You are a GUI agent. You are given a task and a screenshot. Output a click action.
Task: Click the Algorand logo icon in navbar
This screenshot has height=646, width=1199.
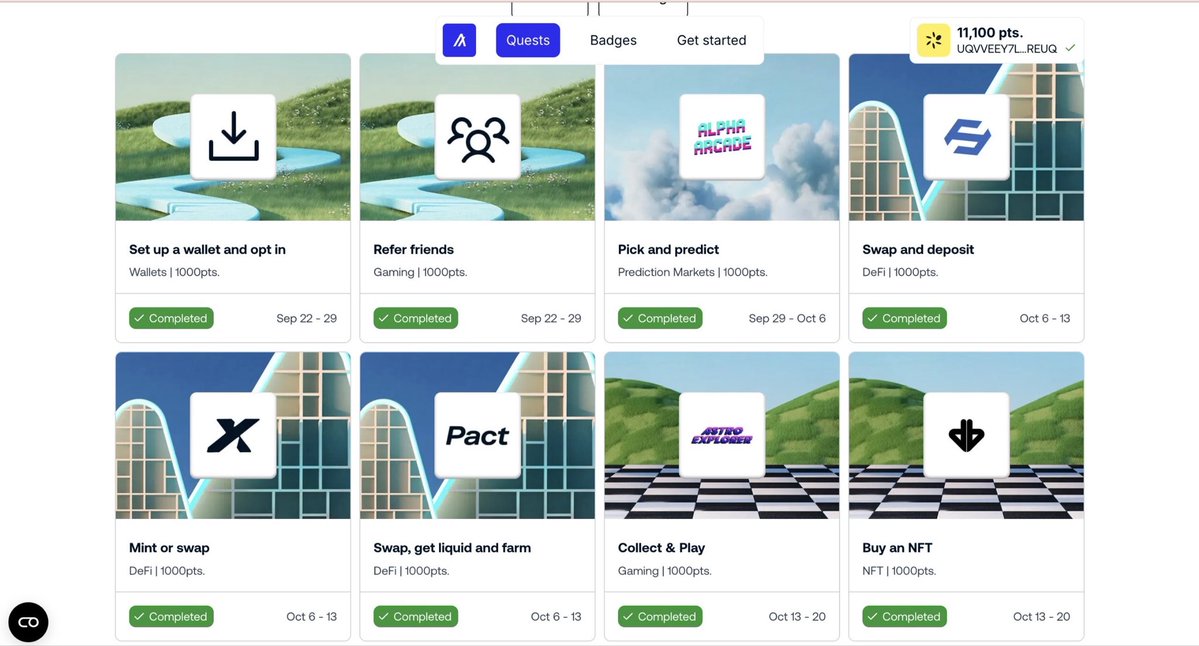tap(460, 41)
